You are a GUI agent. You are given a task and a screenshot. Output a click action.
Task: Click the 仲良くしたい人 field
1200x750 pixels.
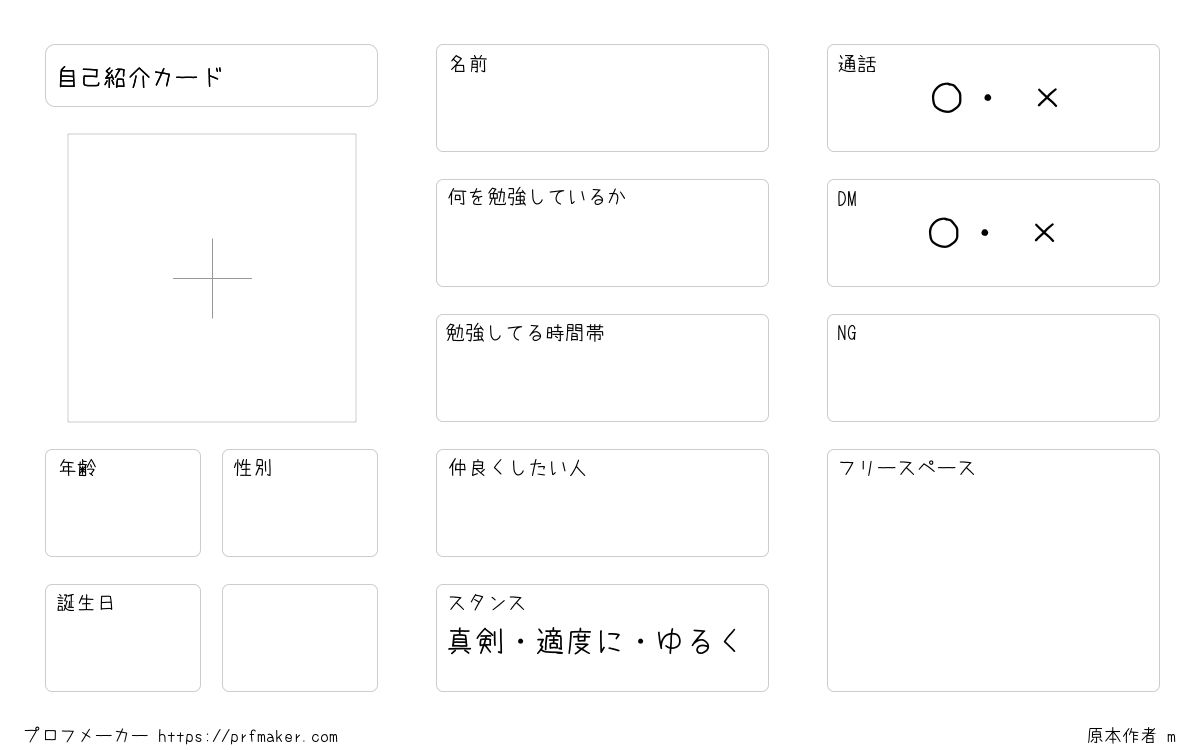click(x=602, y=503)
